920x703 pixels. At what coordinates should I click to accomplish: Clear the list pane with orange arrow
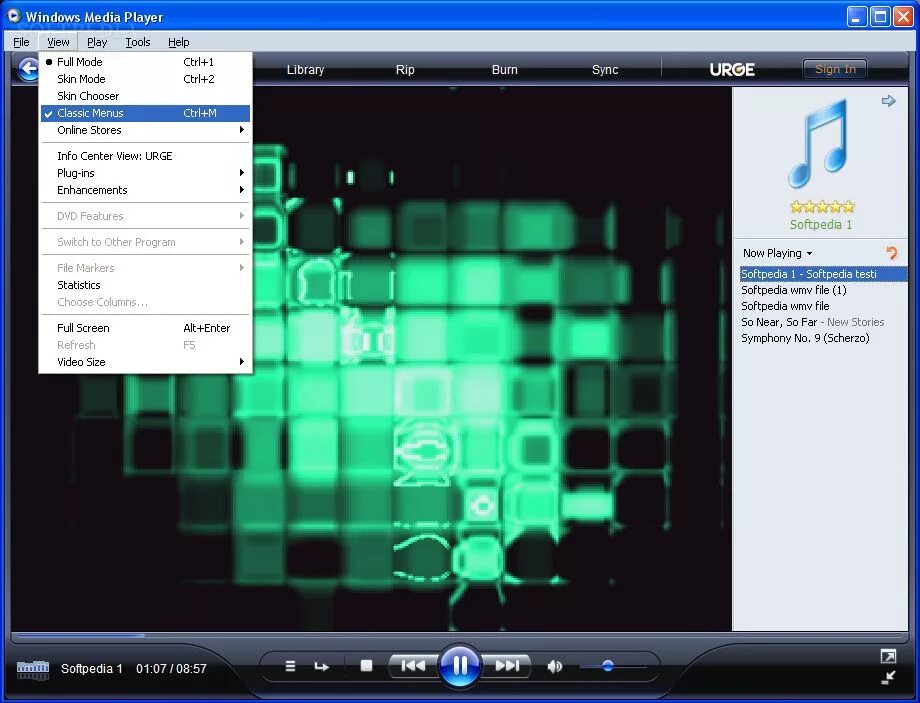point(891,253)
